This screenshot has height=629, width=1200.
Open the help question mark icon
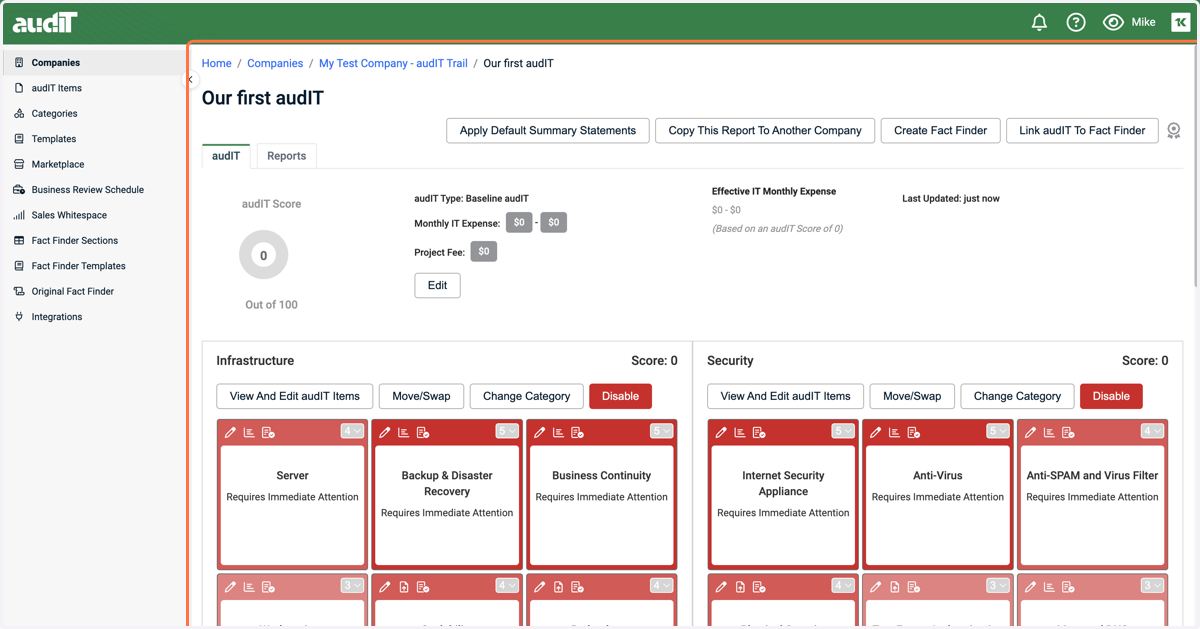pos(1076,22)
